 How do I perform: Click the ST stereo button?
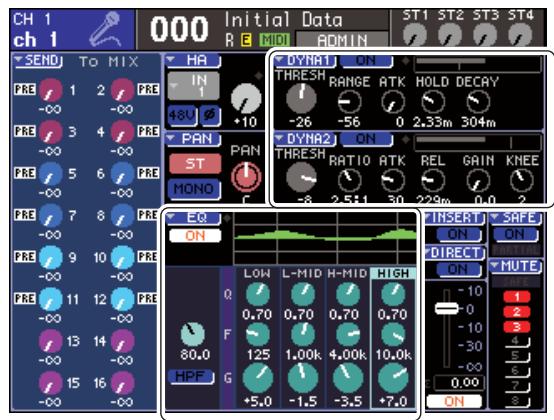[195, 164]
